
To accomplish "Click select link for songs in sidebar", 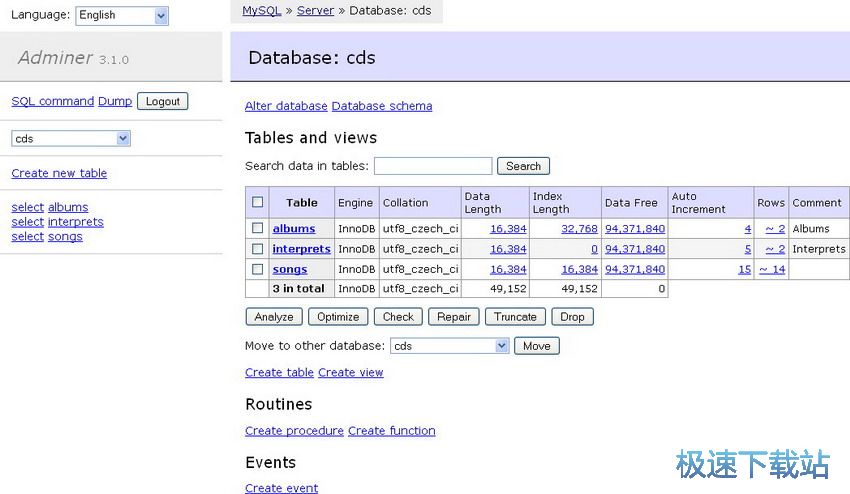I will click(28, 236).
